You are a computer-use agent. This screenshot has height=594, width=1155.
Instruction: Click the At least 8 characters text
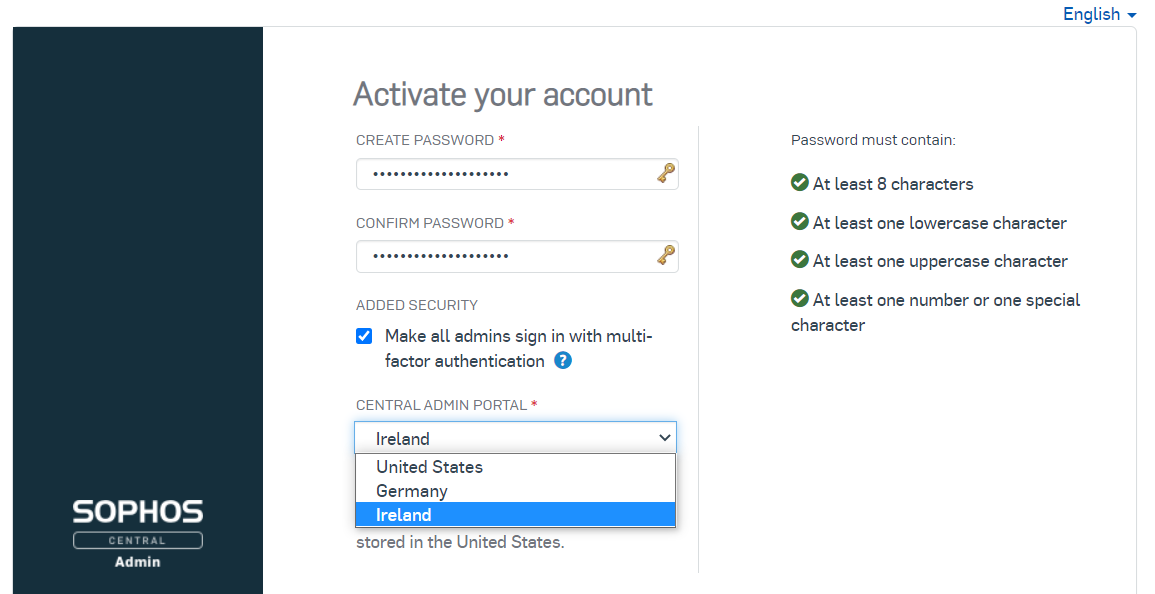coord(893,184)
